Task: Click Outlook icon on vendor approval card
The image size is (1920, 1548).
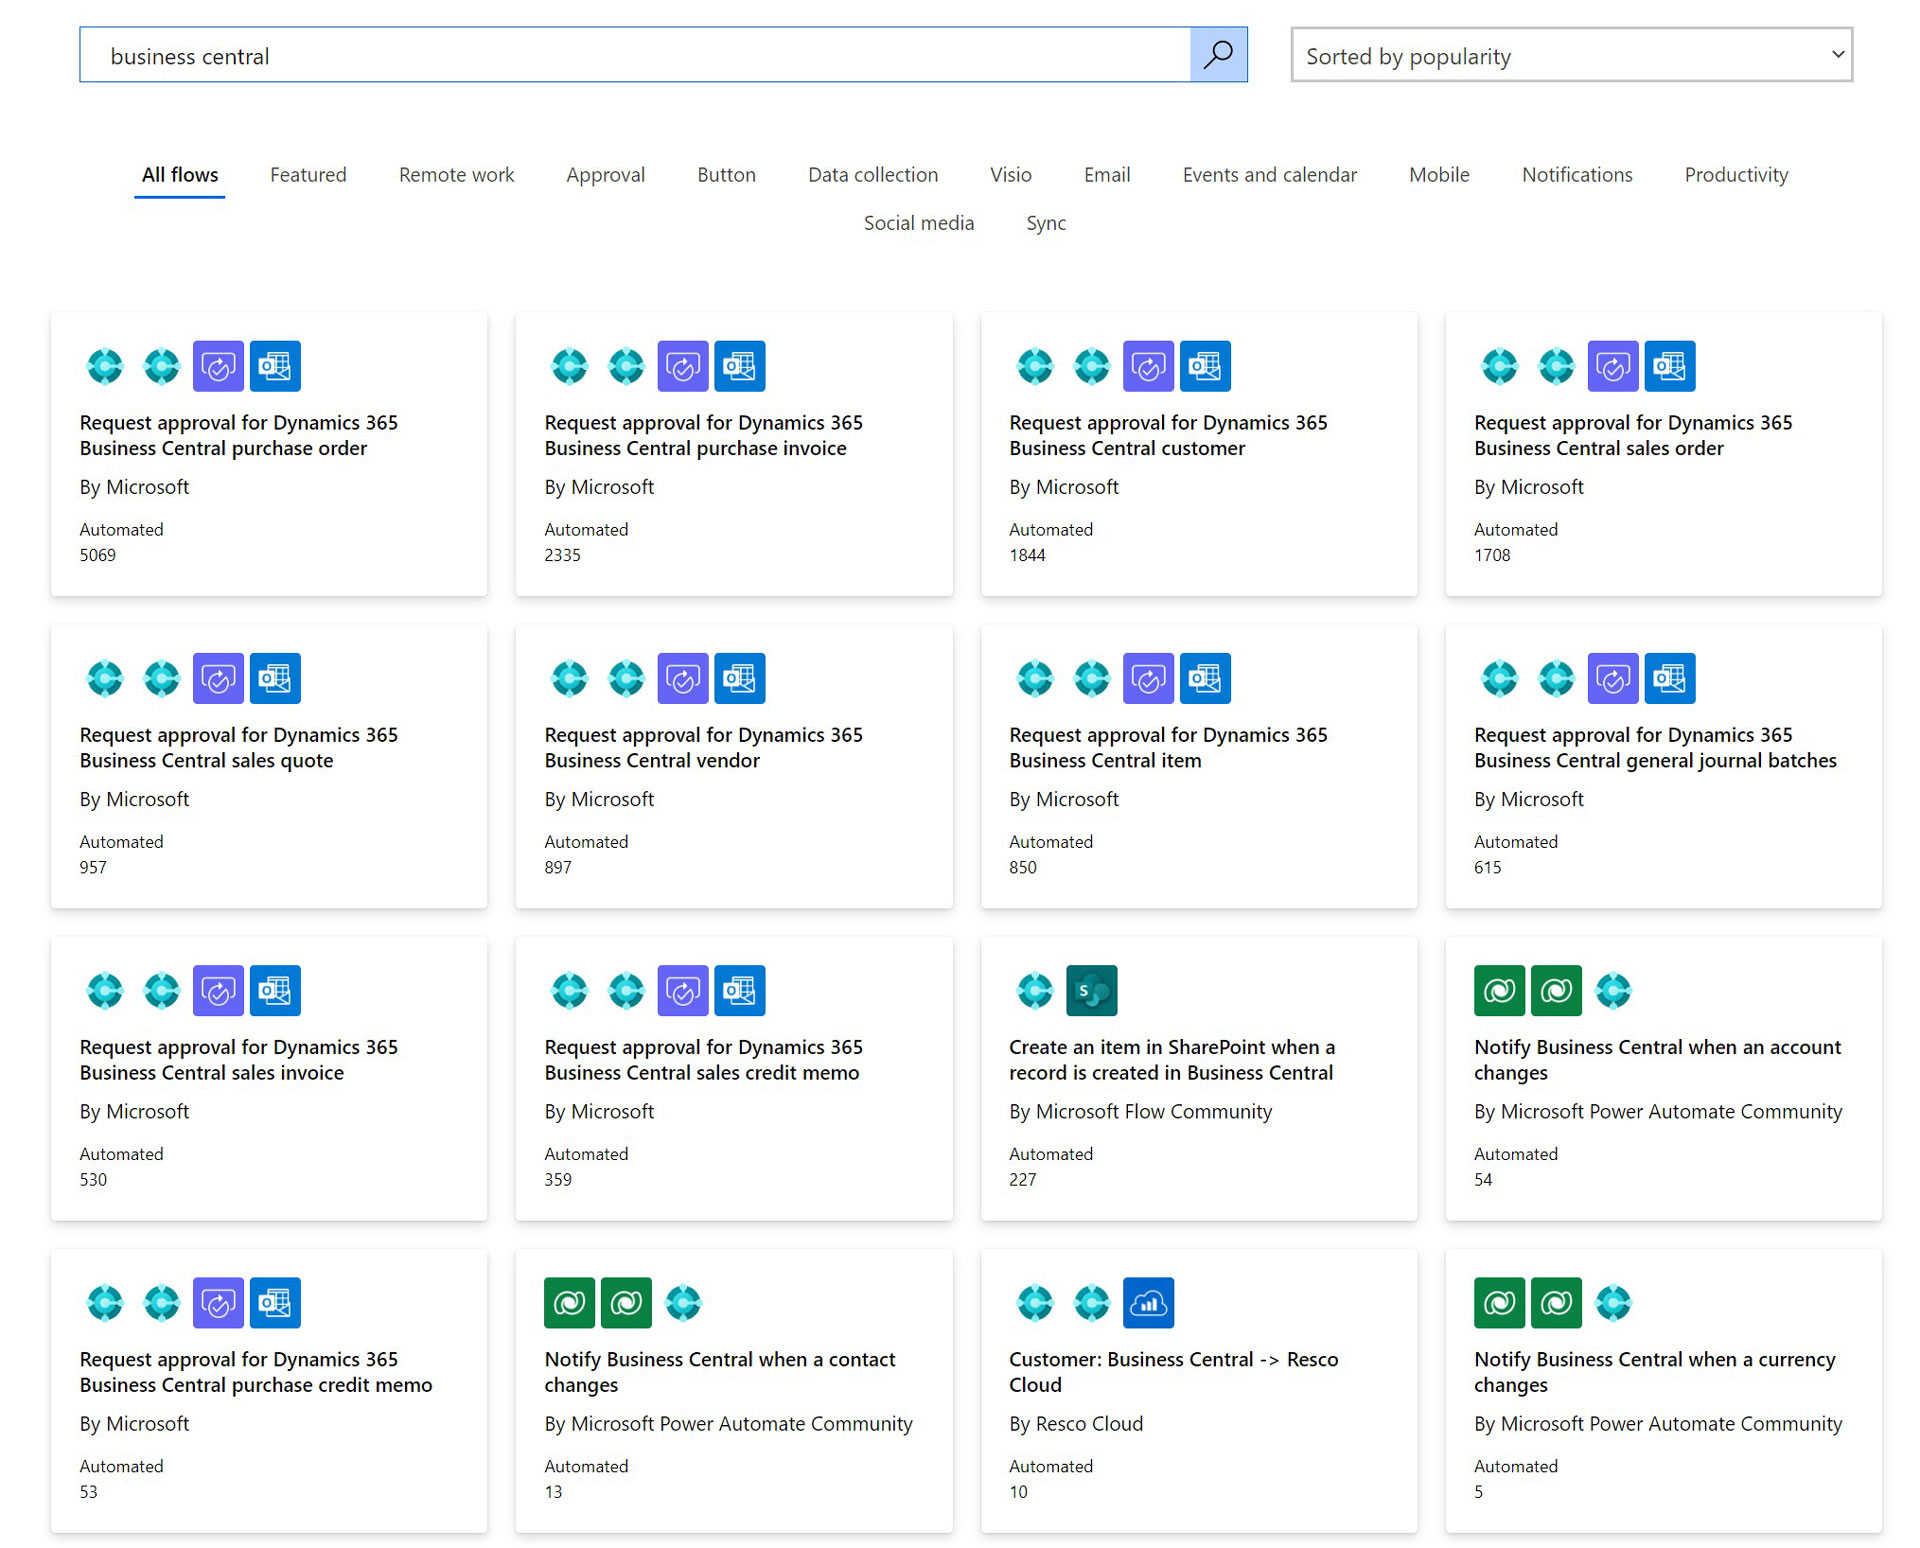Action: click(x=740, y=678)
